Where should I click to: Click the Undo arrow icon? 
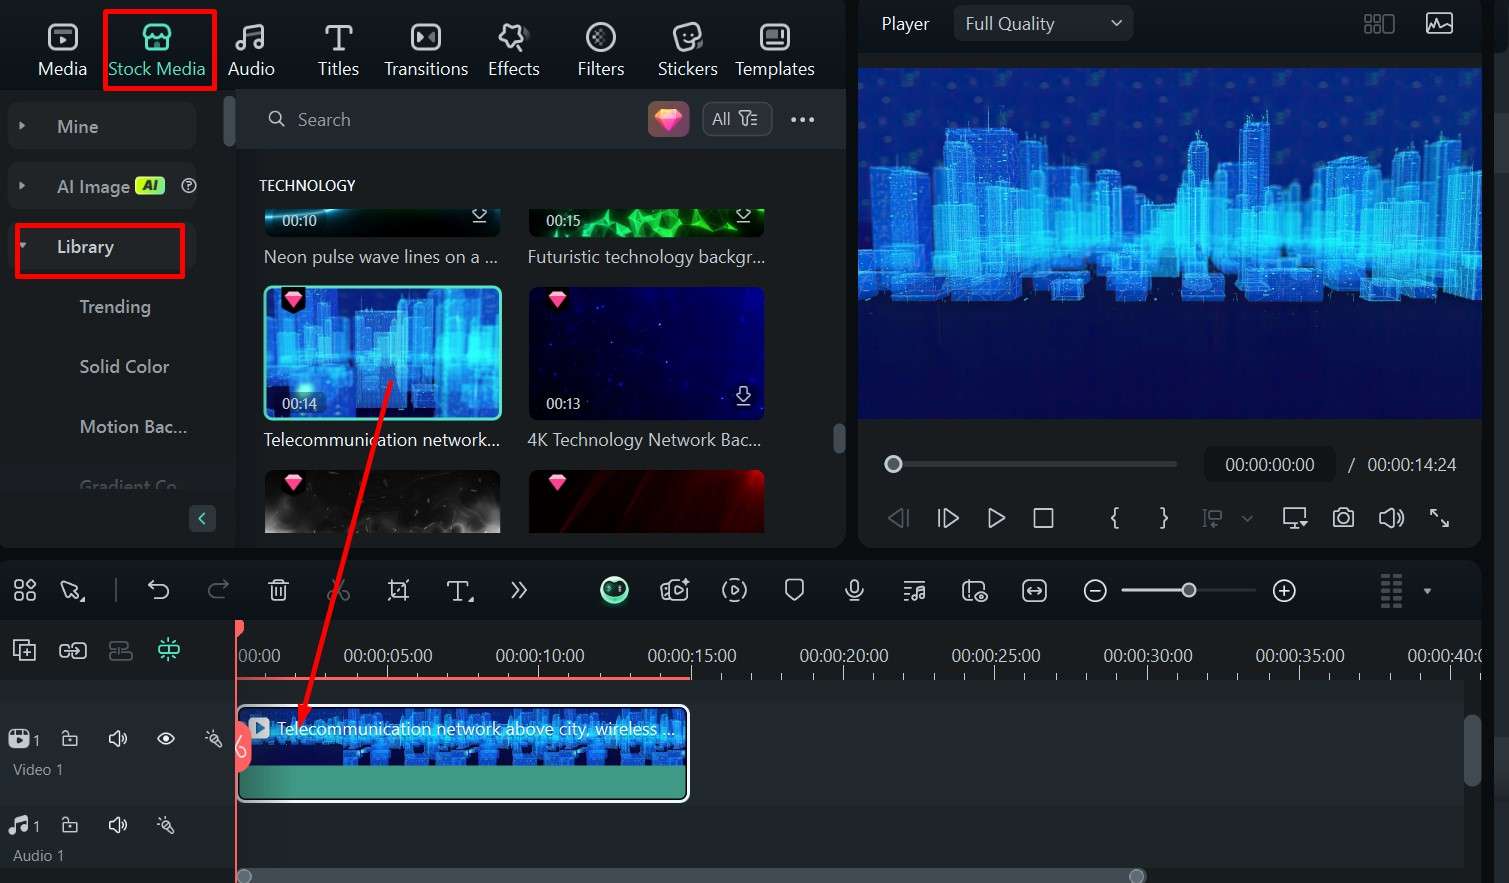[x=158, y=591]
